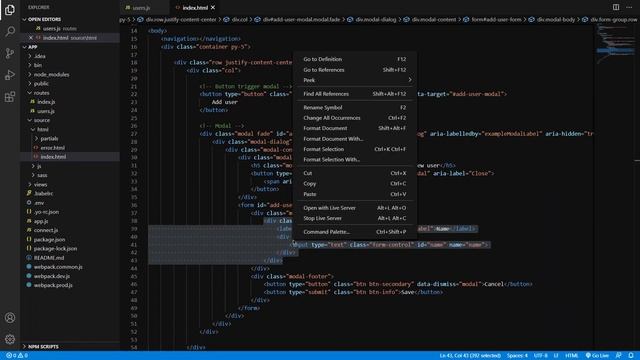
Task: Expand the views folder
Action: point(40,184)
